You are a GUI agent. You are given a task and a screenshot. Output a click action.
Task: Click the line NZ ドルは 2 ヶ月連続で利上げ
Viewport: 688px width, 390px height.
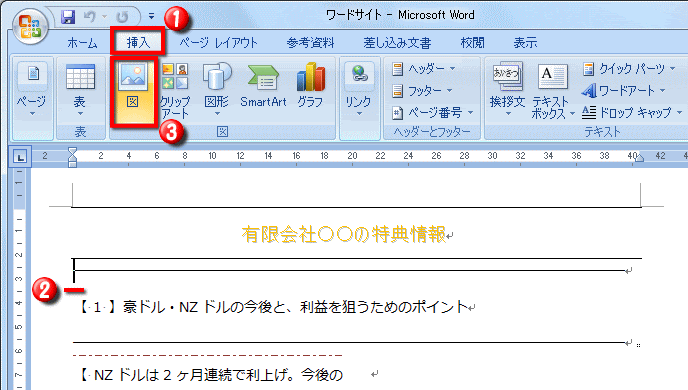coord(219,375)
